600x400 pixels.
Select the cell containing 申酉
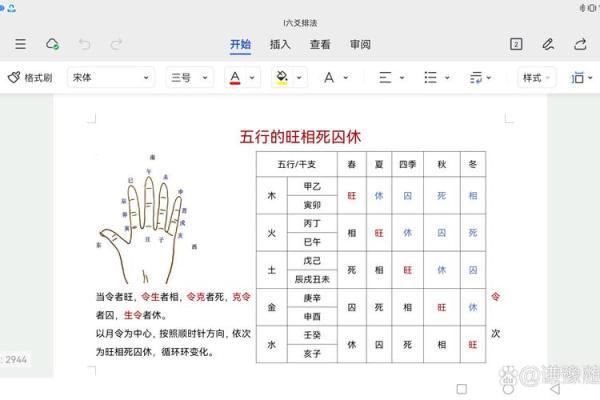[x=312, y=317]
